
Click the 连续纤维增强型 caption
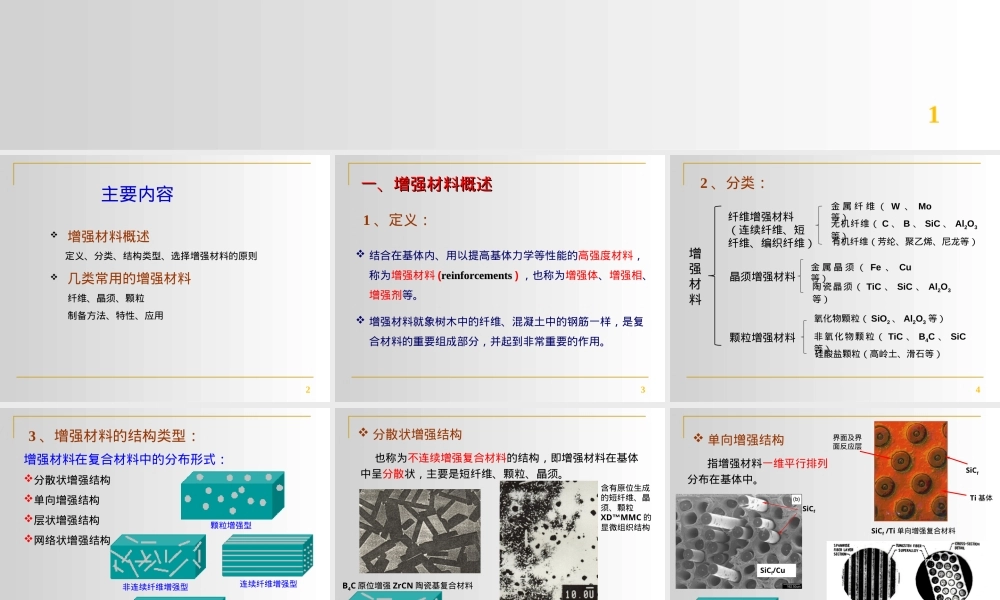click(x=268, y=583)
